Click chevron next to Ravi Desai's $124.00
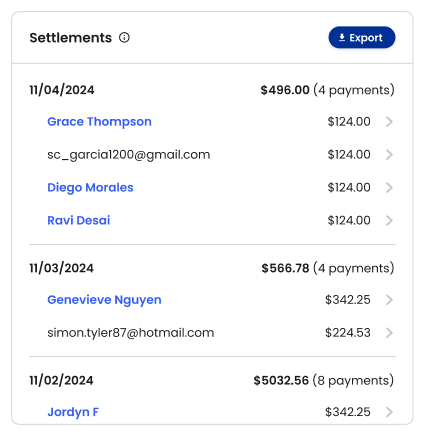 click(x=389, y=220)
